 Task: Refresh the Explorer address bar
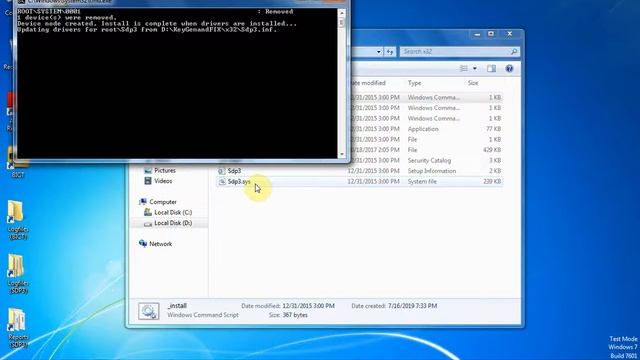click(390, 52)
